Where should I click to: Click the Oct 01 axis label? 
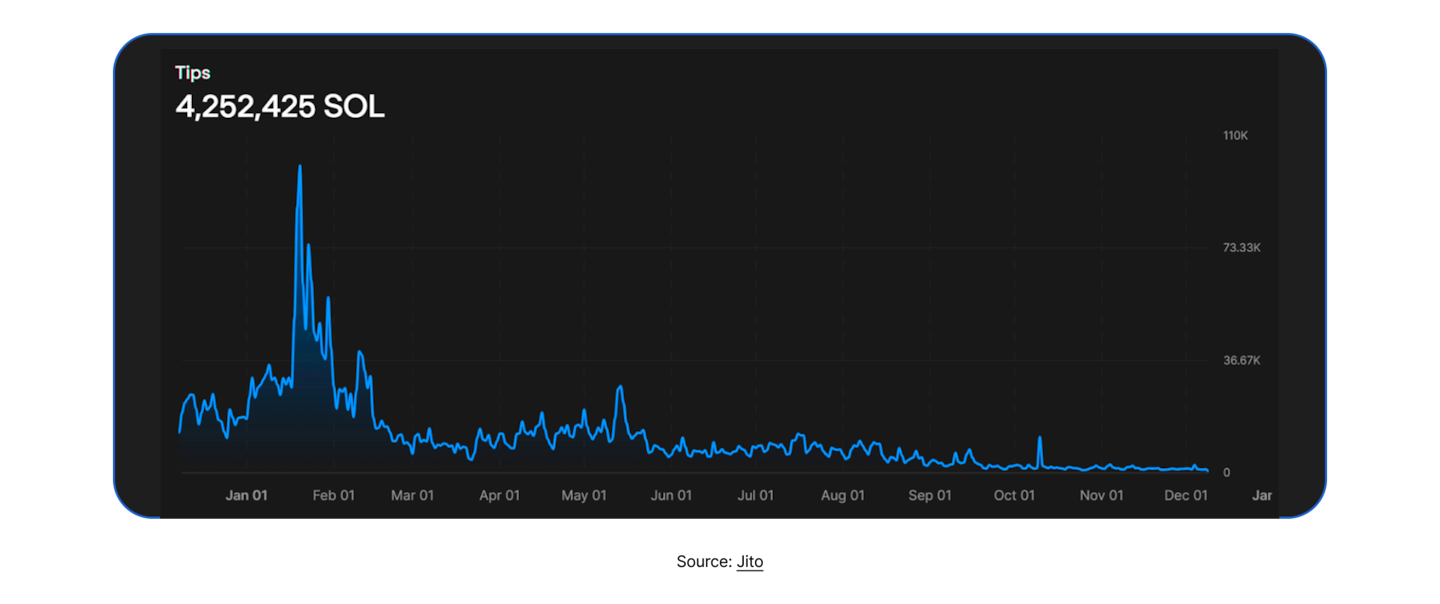[x=1013, y=495]
